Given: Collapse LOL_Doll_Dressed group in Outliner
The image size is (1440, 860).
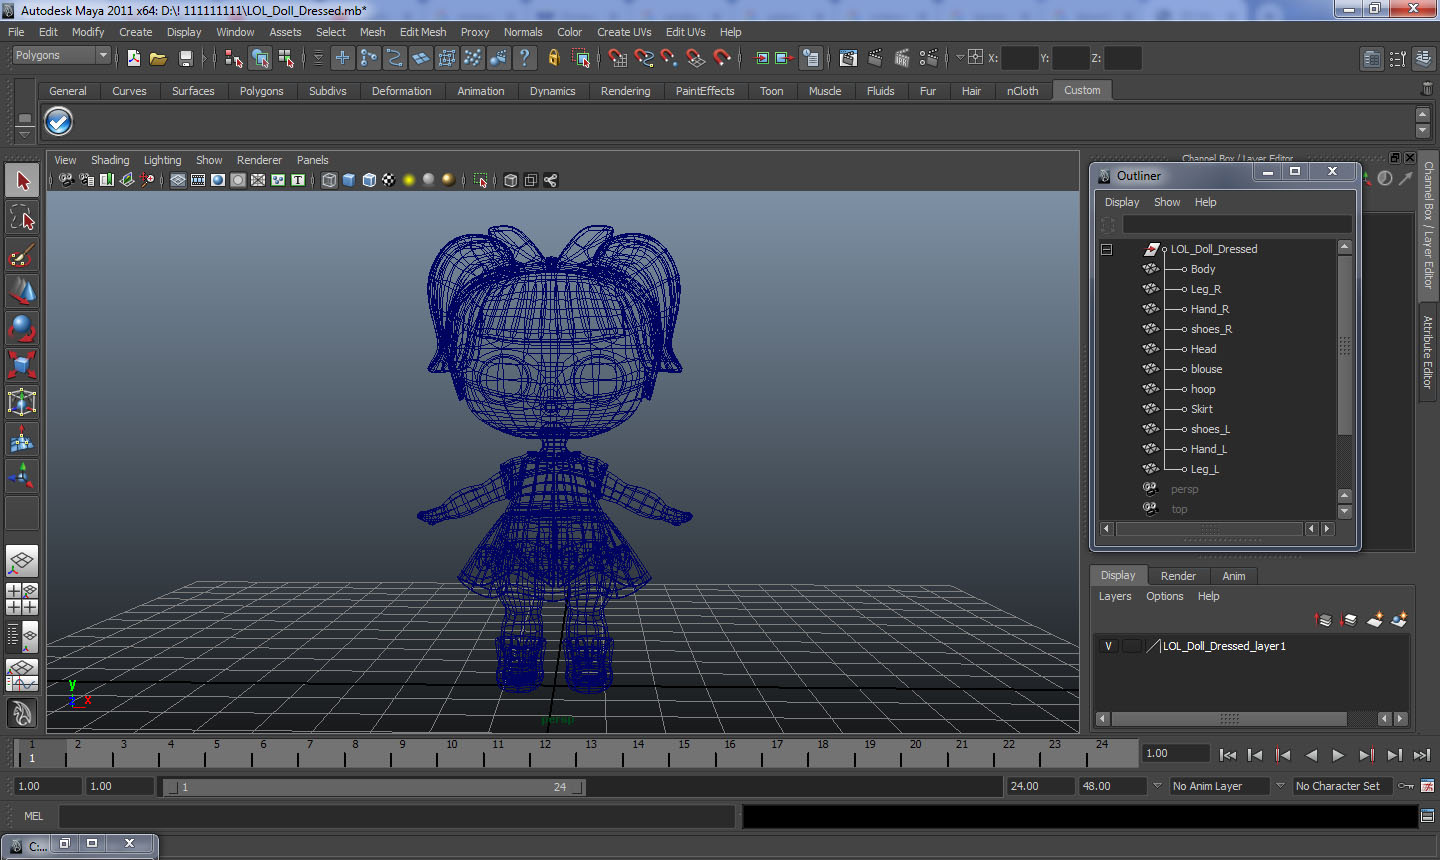Looking at the screenshot, I should (1107, 249).
